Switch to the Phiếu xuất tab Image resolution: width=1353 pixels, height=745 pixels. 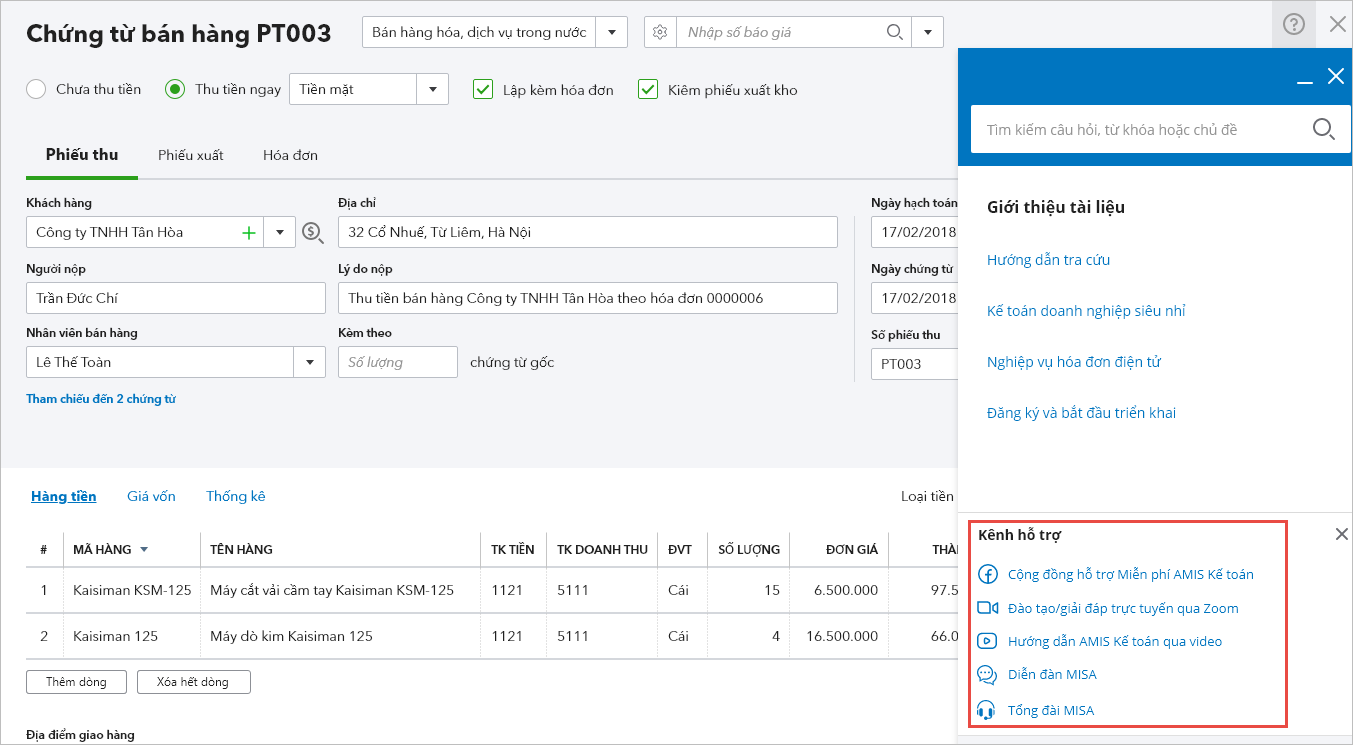tap(190, 155)
